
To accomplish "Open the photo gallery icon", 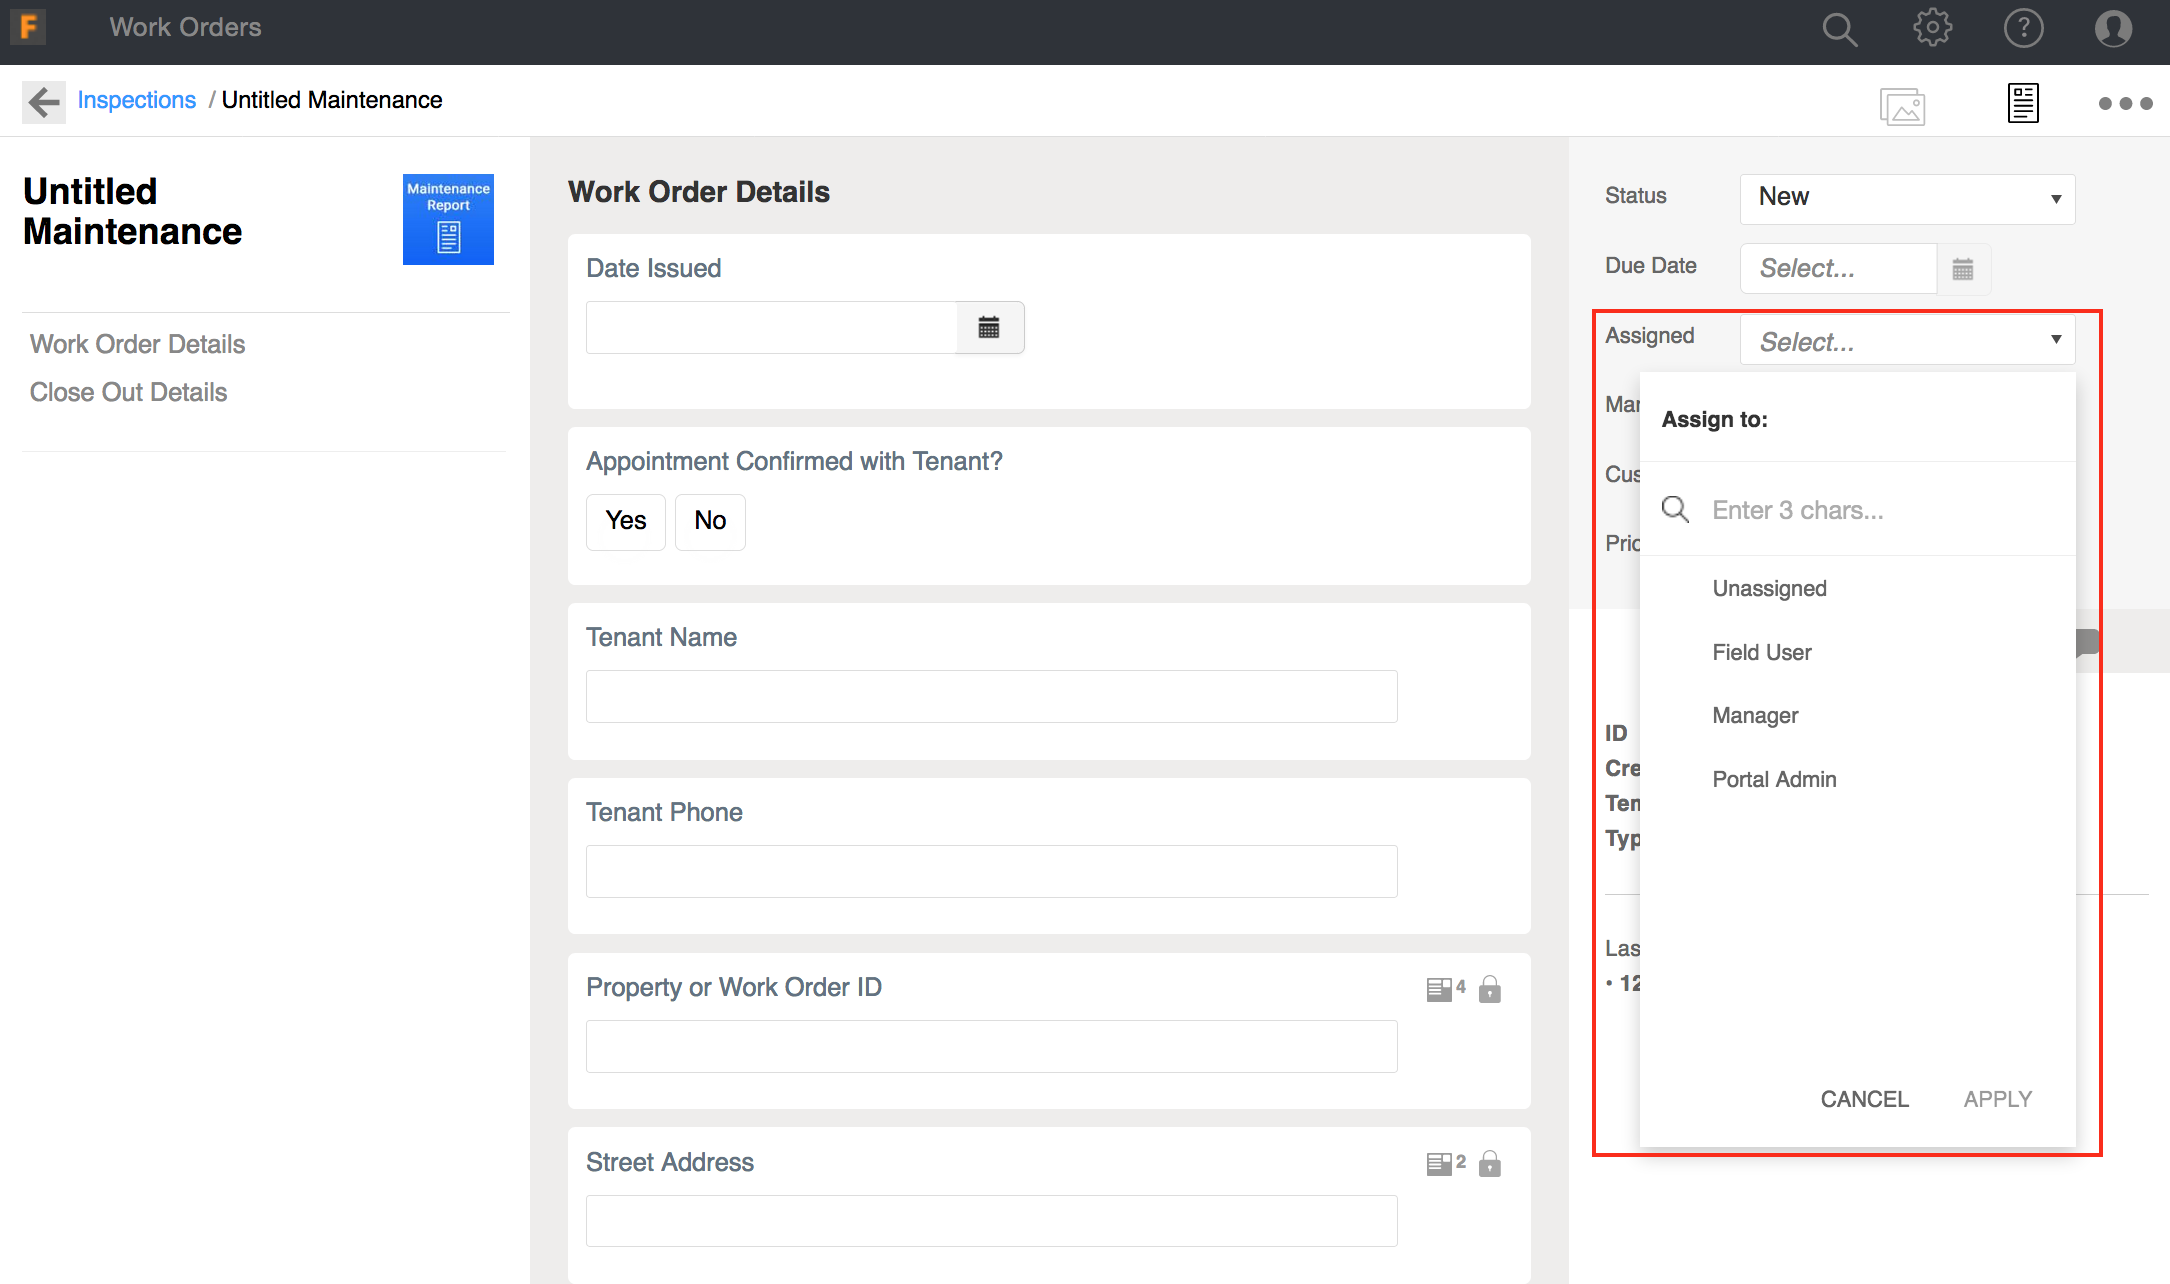I will click(1902, 105).
